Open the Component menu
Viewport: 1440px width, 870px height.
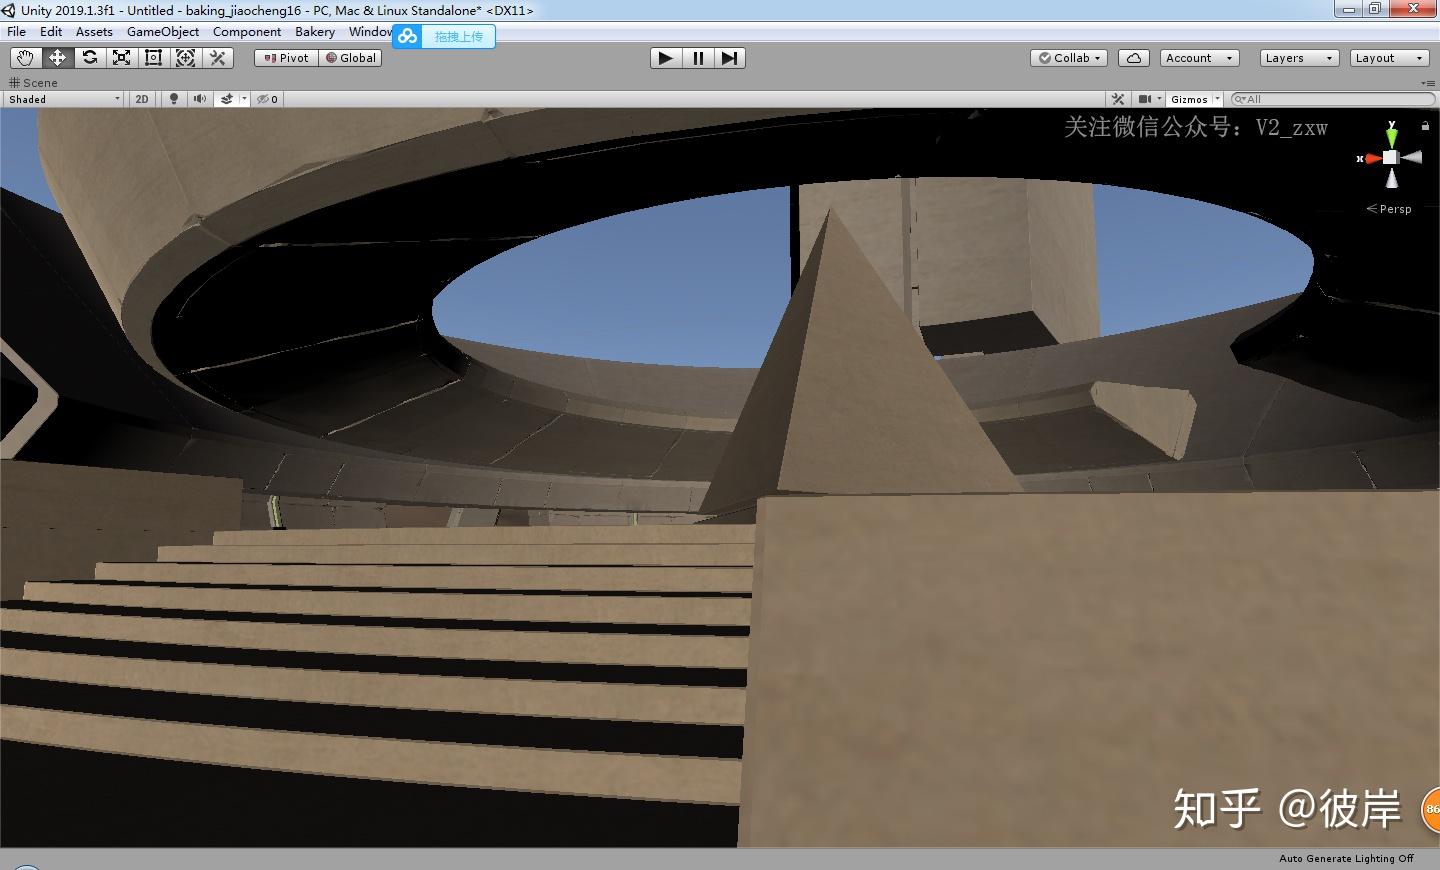[247, 32]
